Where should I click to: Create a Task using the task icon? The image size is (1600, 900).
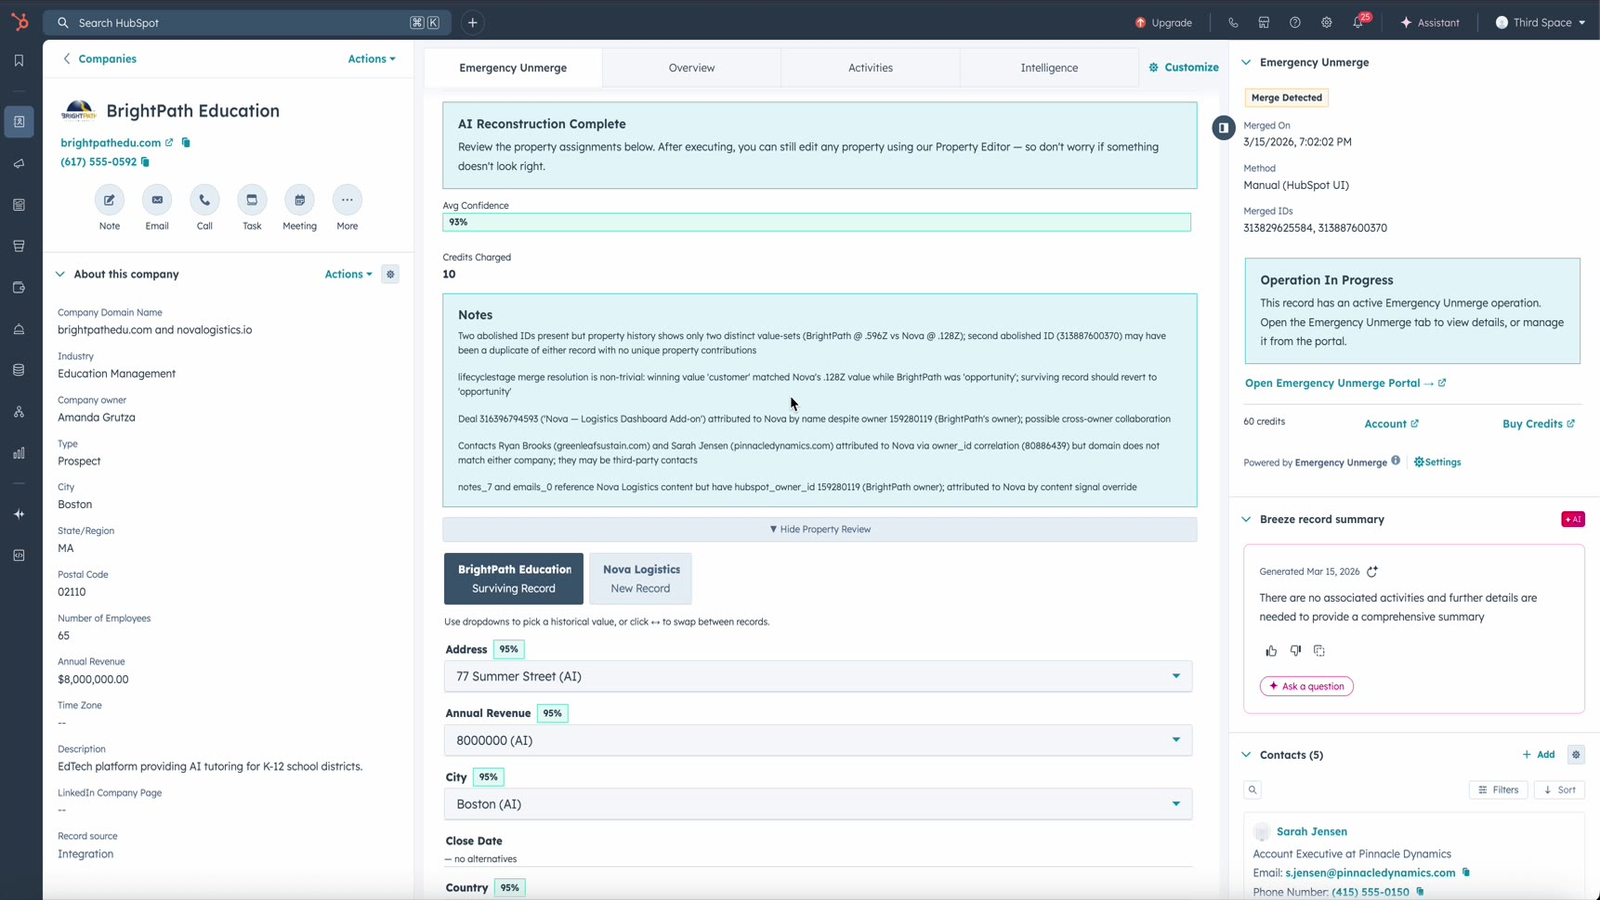click(x=252, y=200)
